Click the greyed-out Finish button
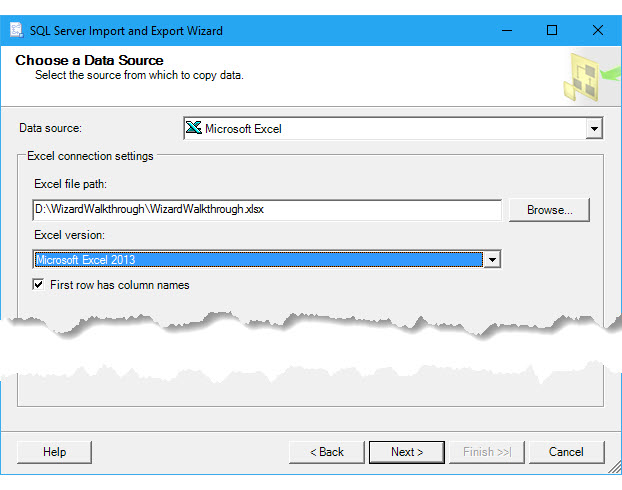Image resolution: width=622 pixels, height=490 pixels. 487,452
